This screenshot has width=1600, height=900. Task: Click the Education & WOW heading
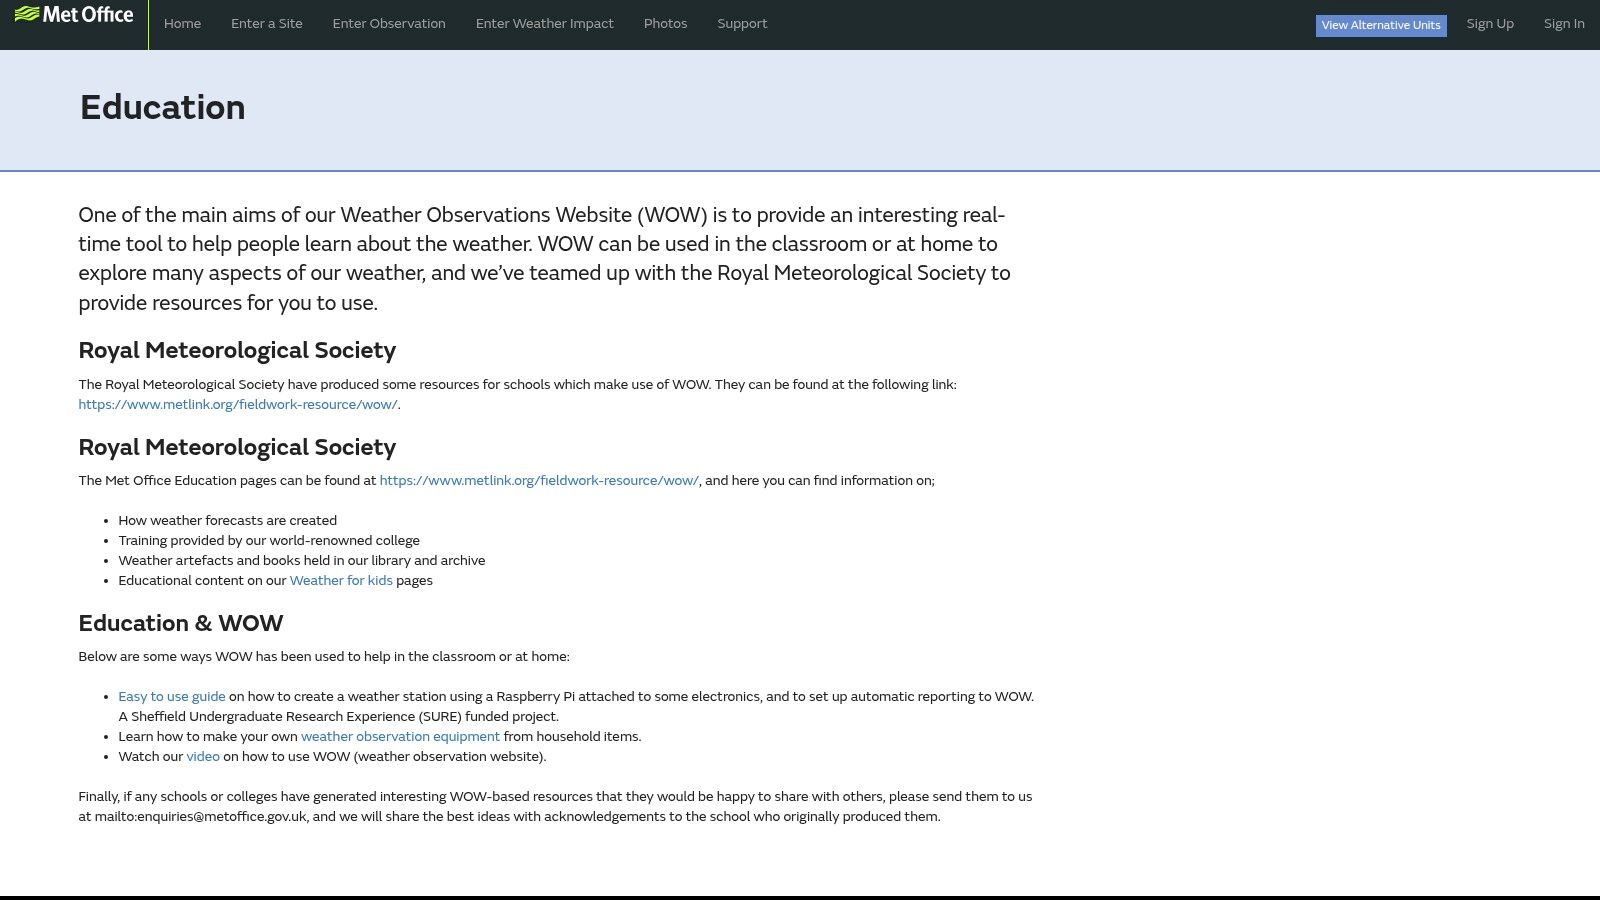(181, 624)
